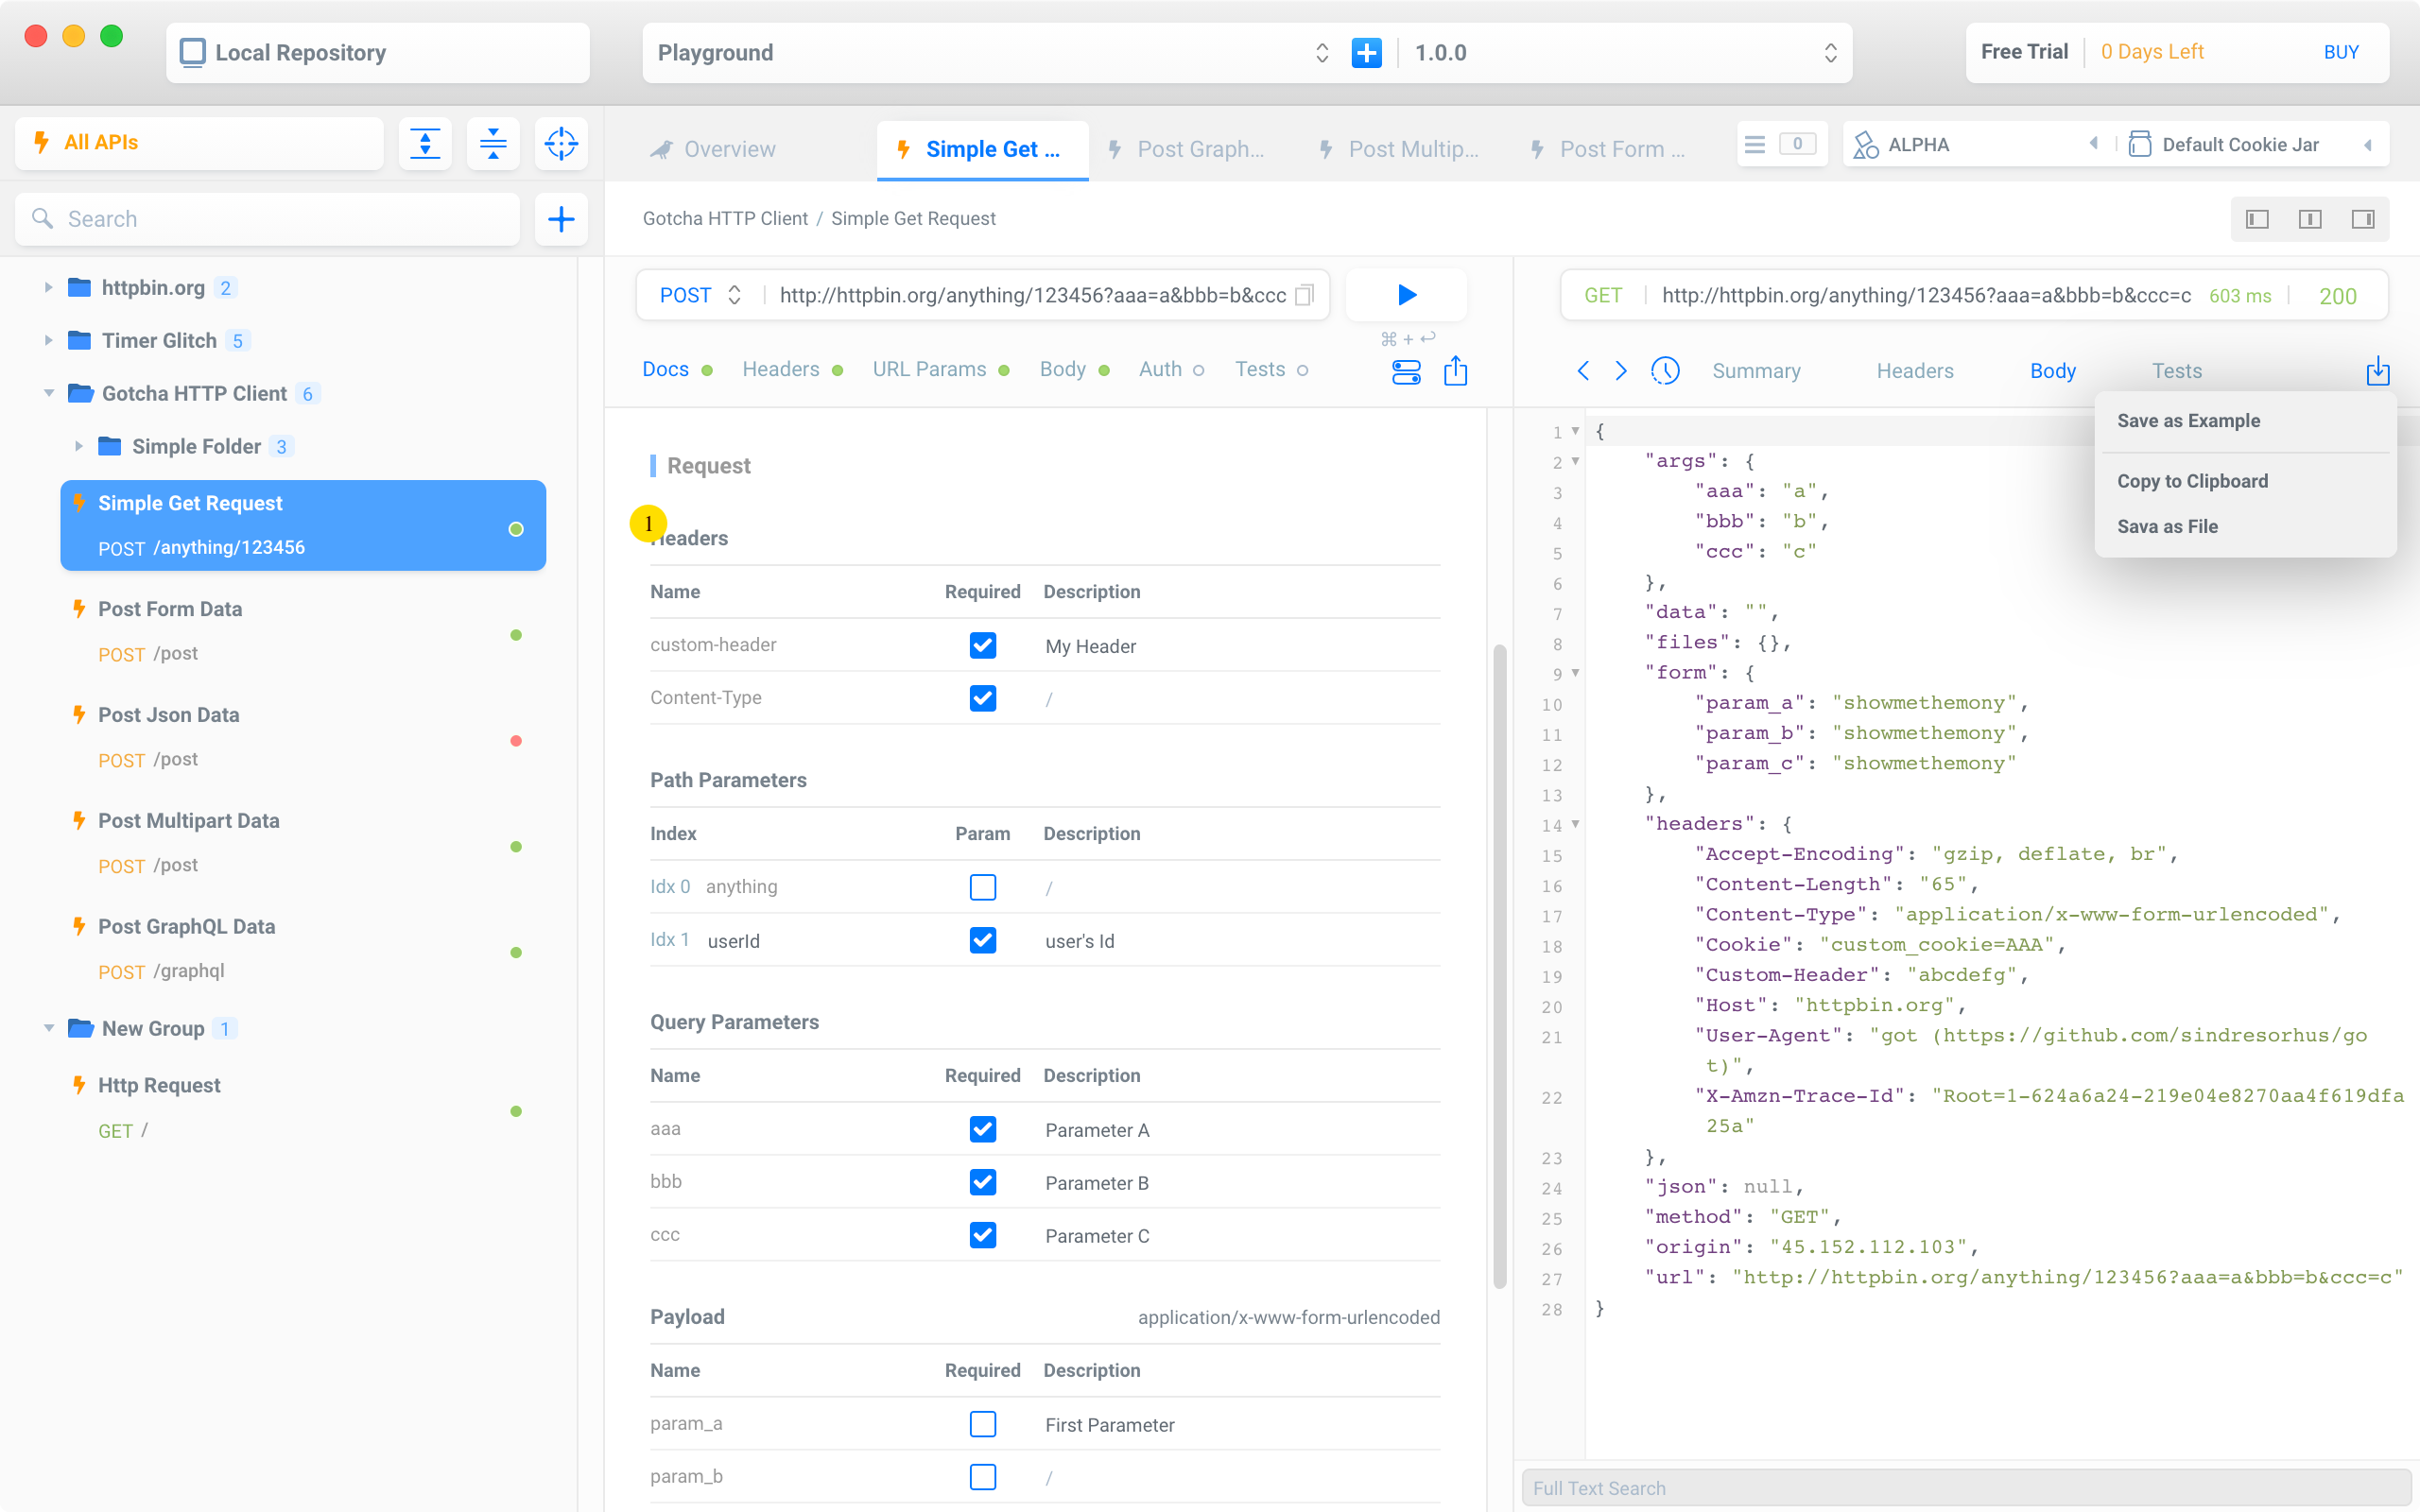Click the BUY link

click(x=2340, y=53)
